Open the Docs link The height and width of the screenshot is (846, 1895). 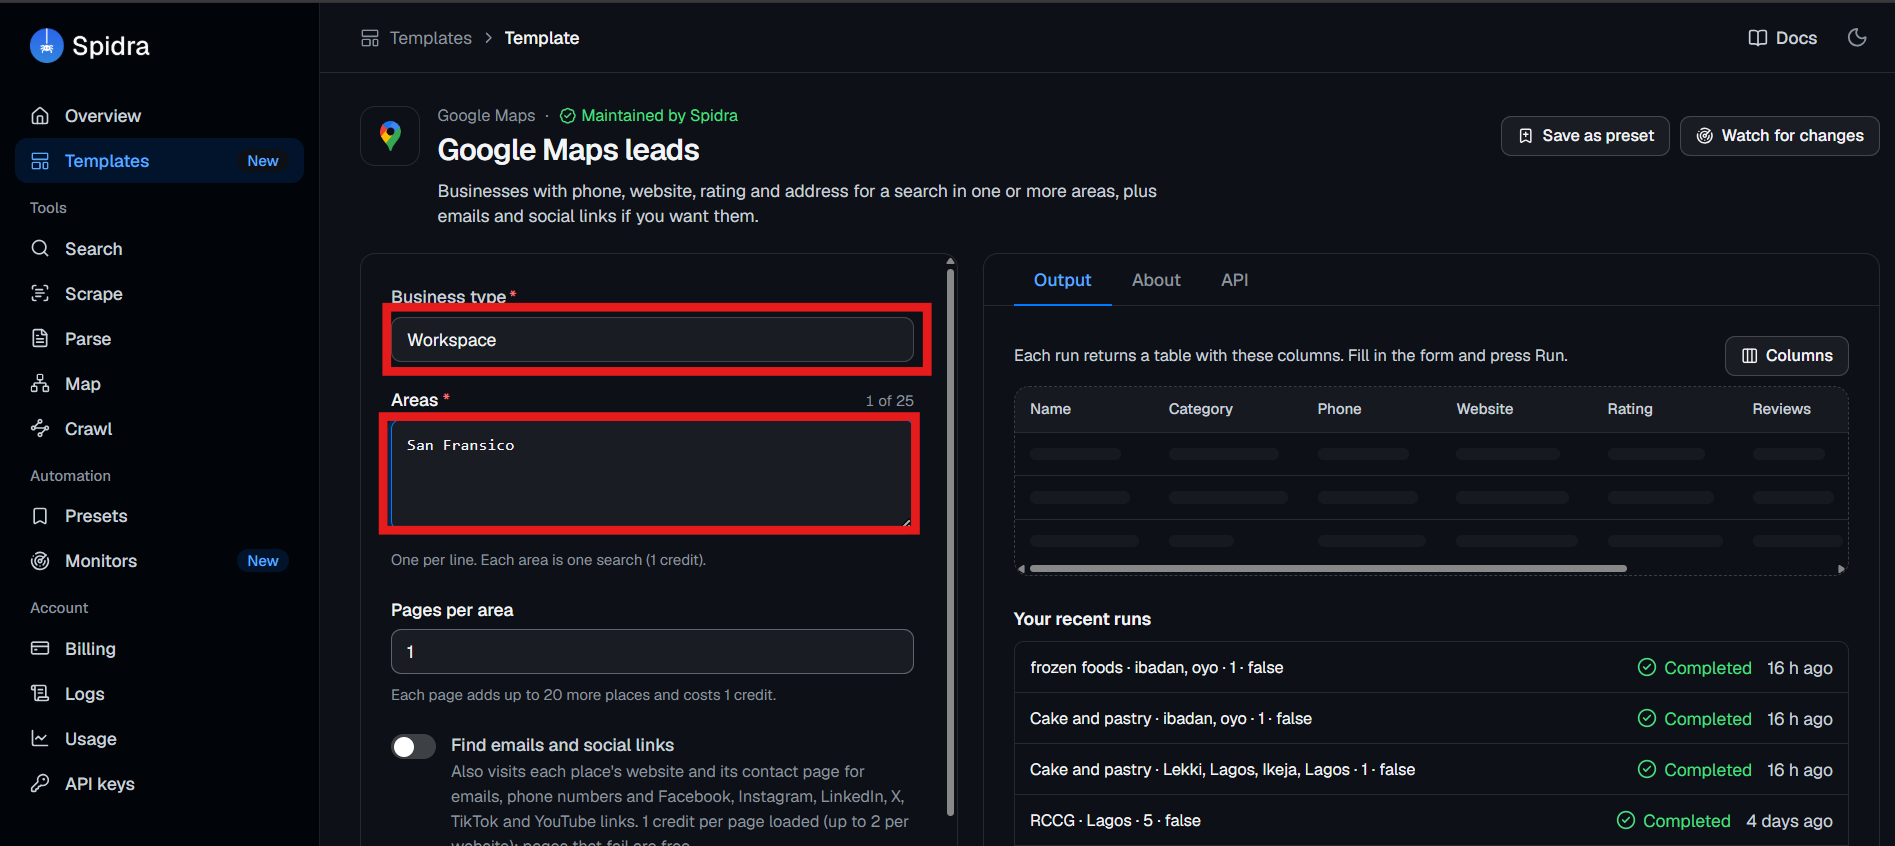tap(1782, 38)
